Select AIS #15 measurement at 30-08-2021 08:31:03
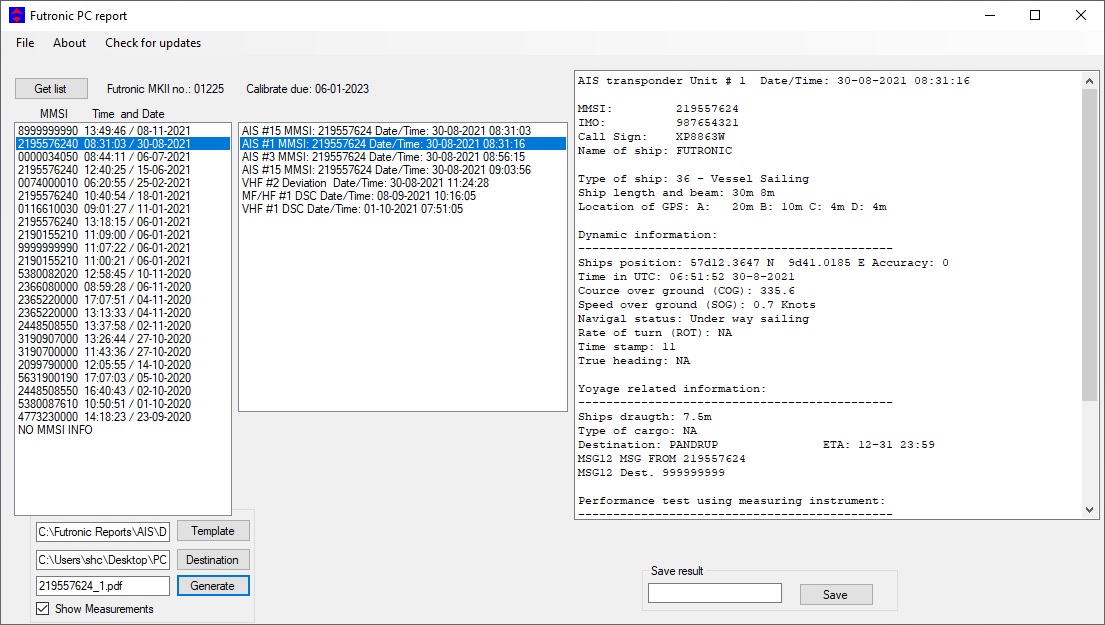The height and width of the screenshot is (625, 1105). click(x=403, y=131)
